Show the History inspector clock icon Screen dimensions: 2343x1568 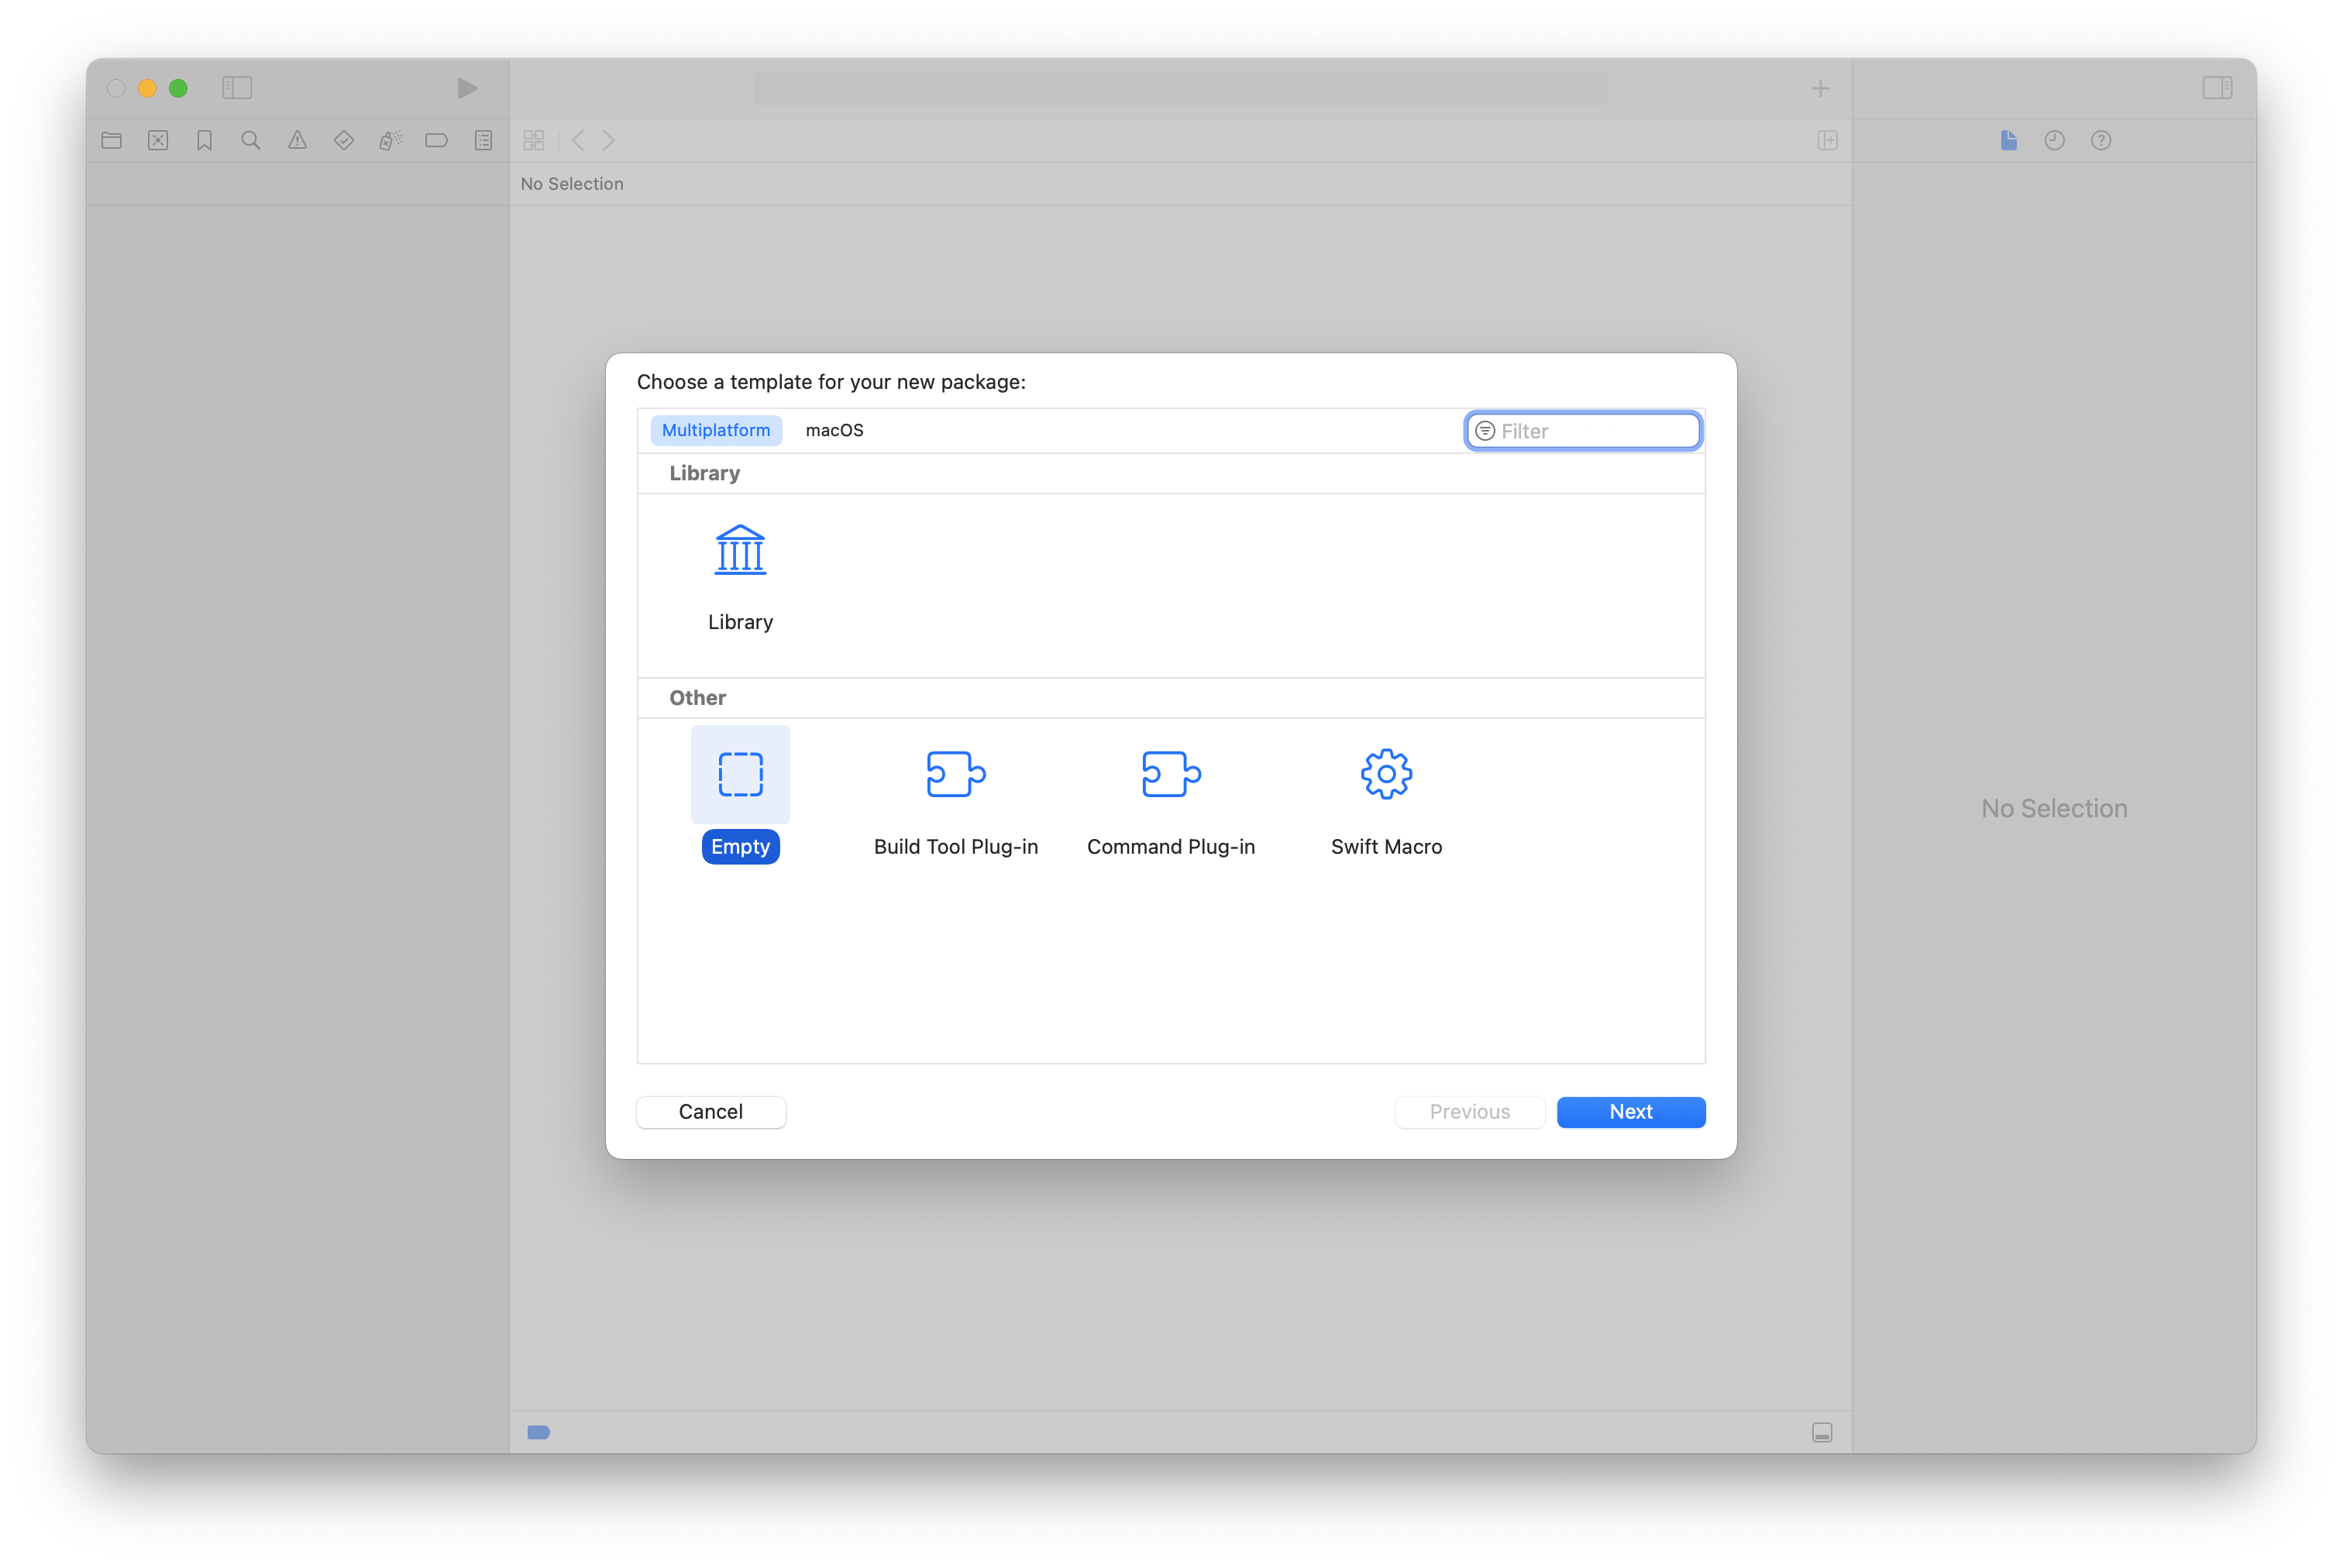(2054, 140)
